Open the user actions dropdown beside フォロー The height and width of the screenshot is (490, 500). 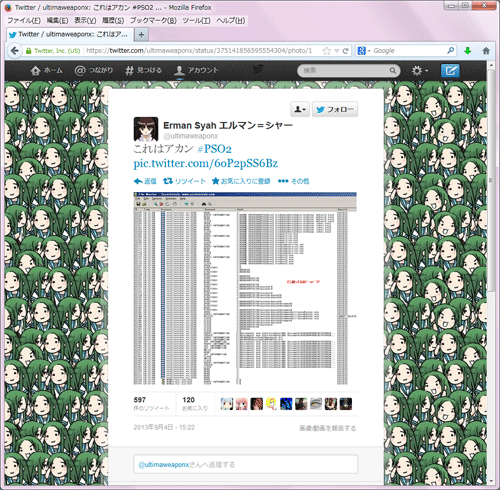[300, 109]
